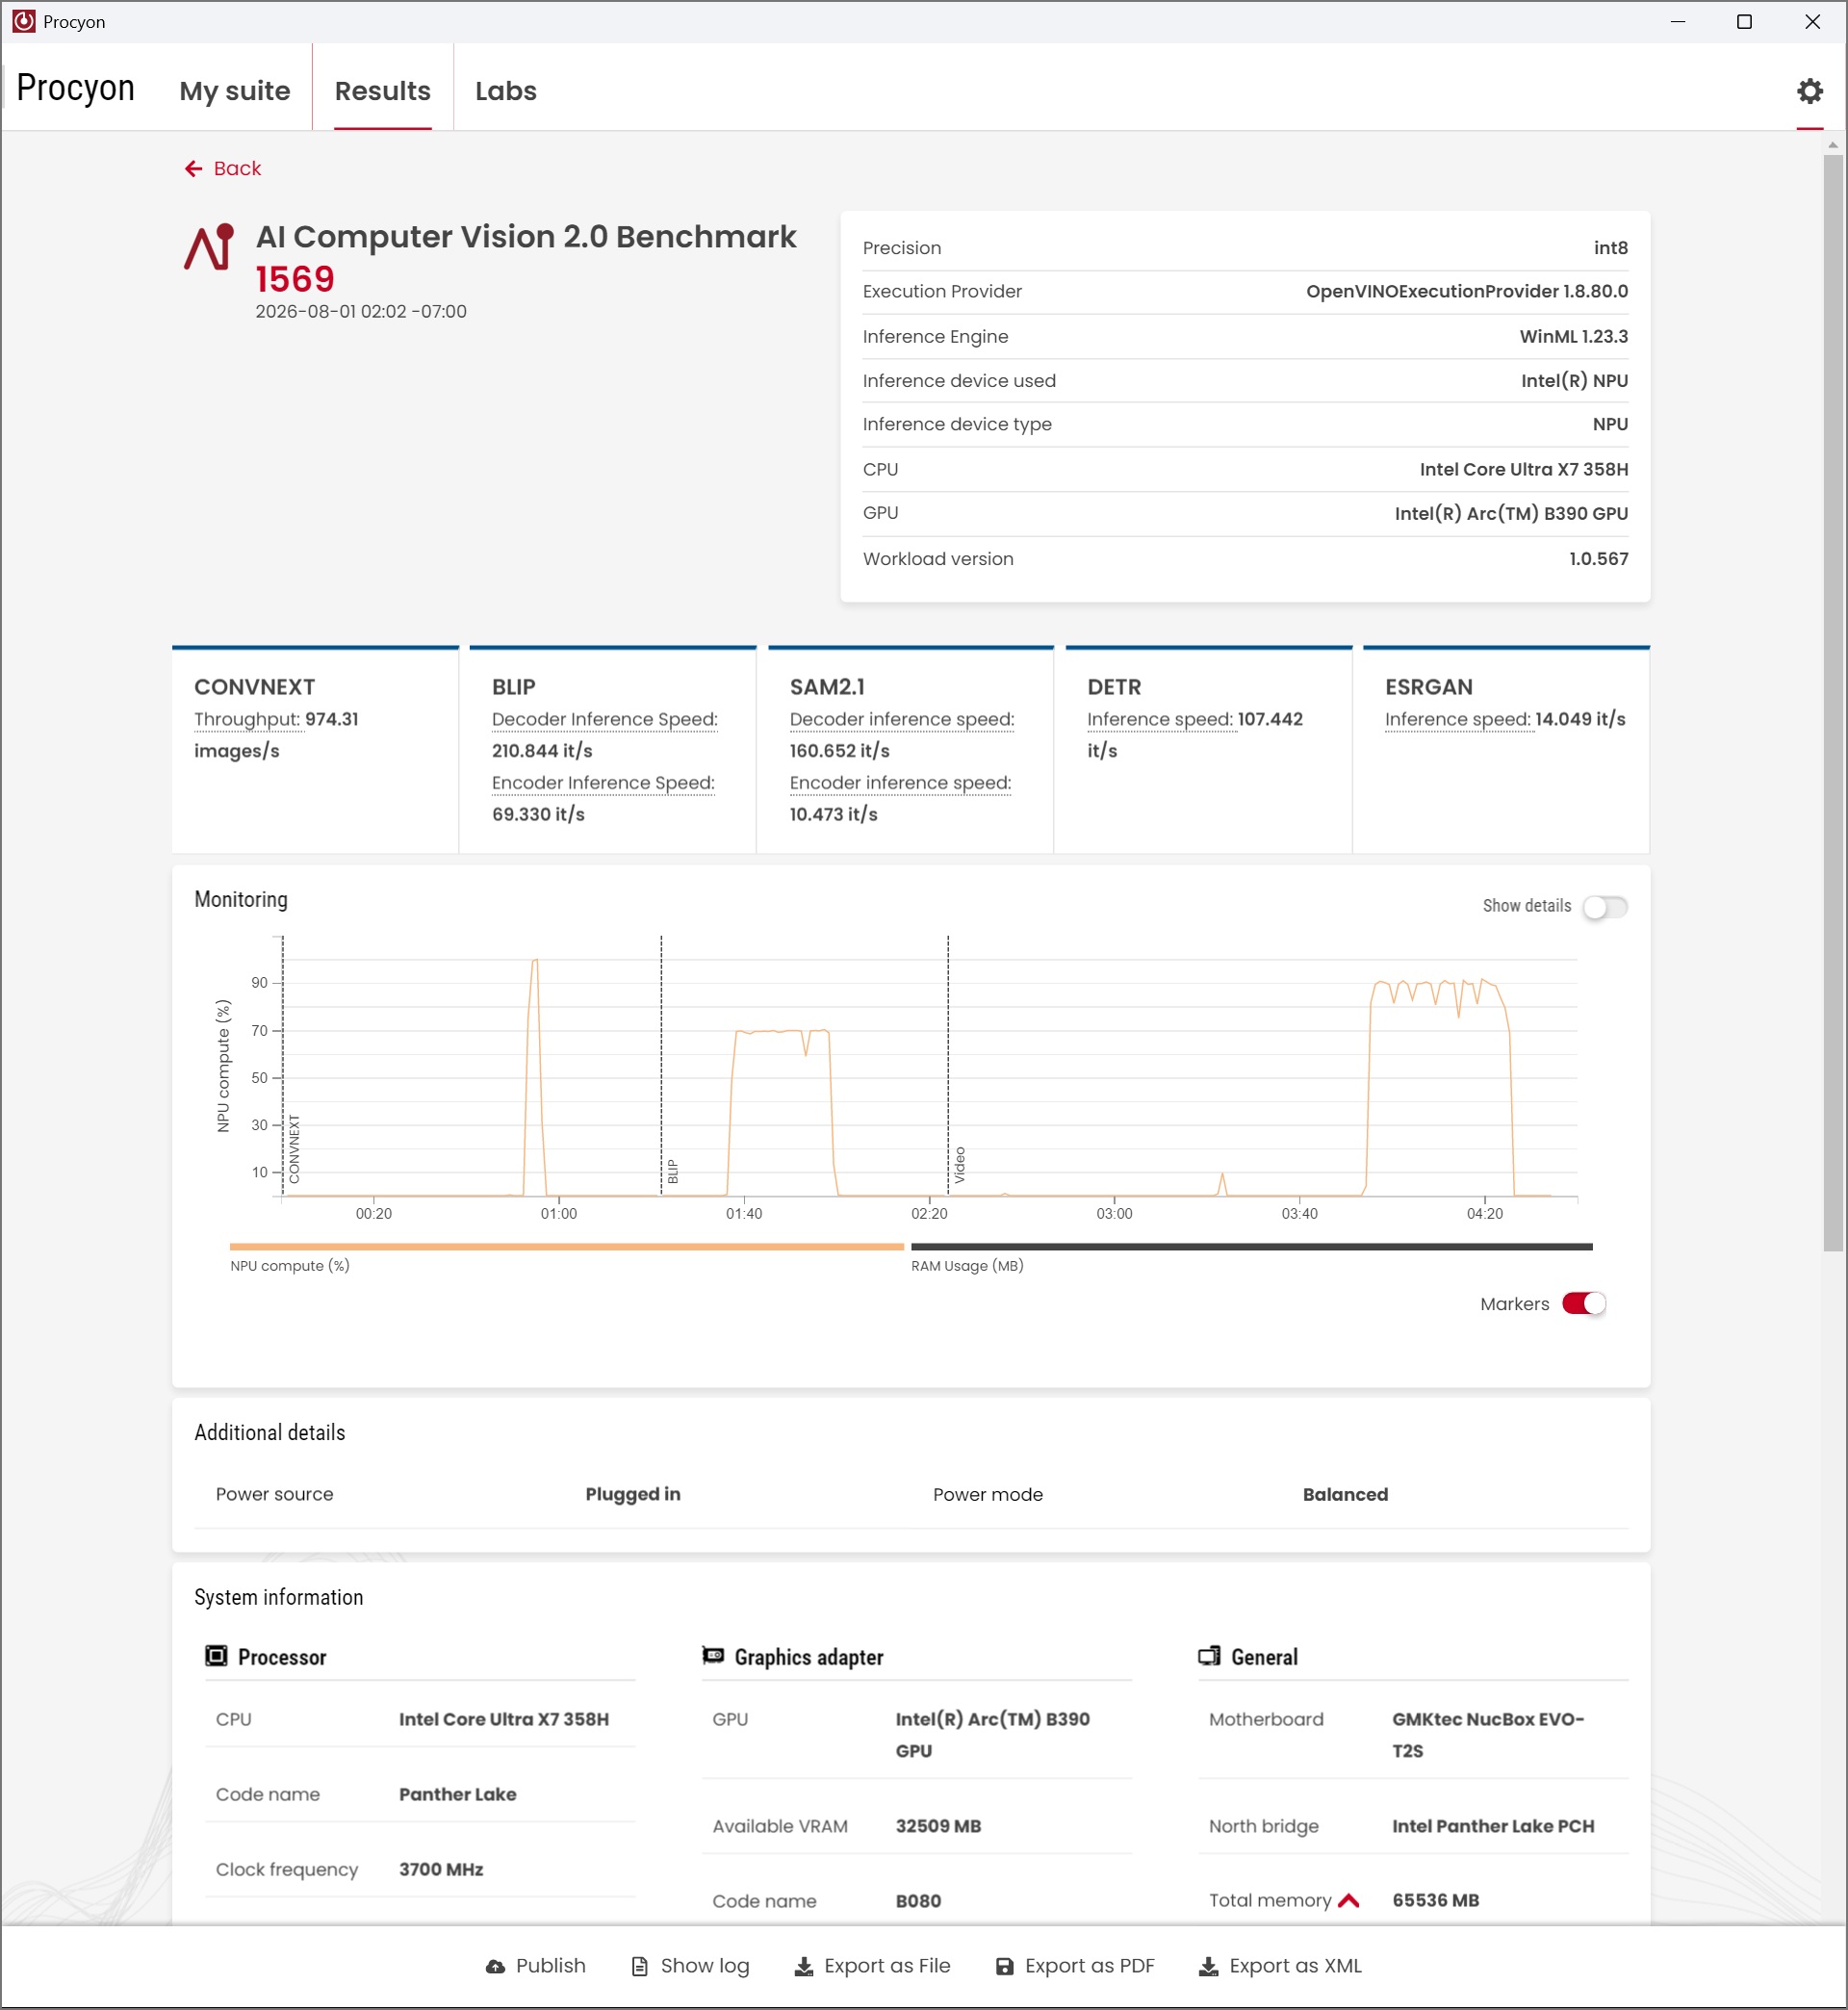
Task: Click the Procyon logo text
Action: tap(76, 88)
